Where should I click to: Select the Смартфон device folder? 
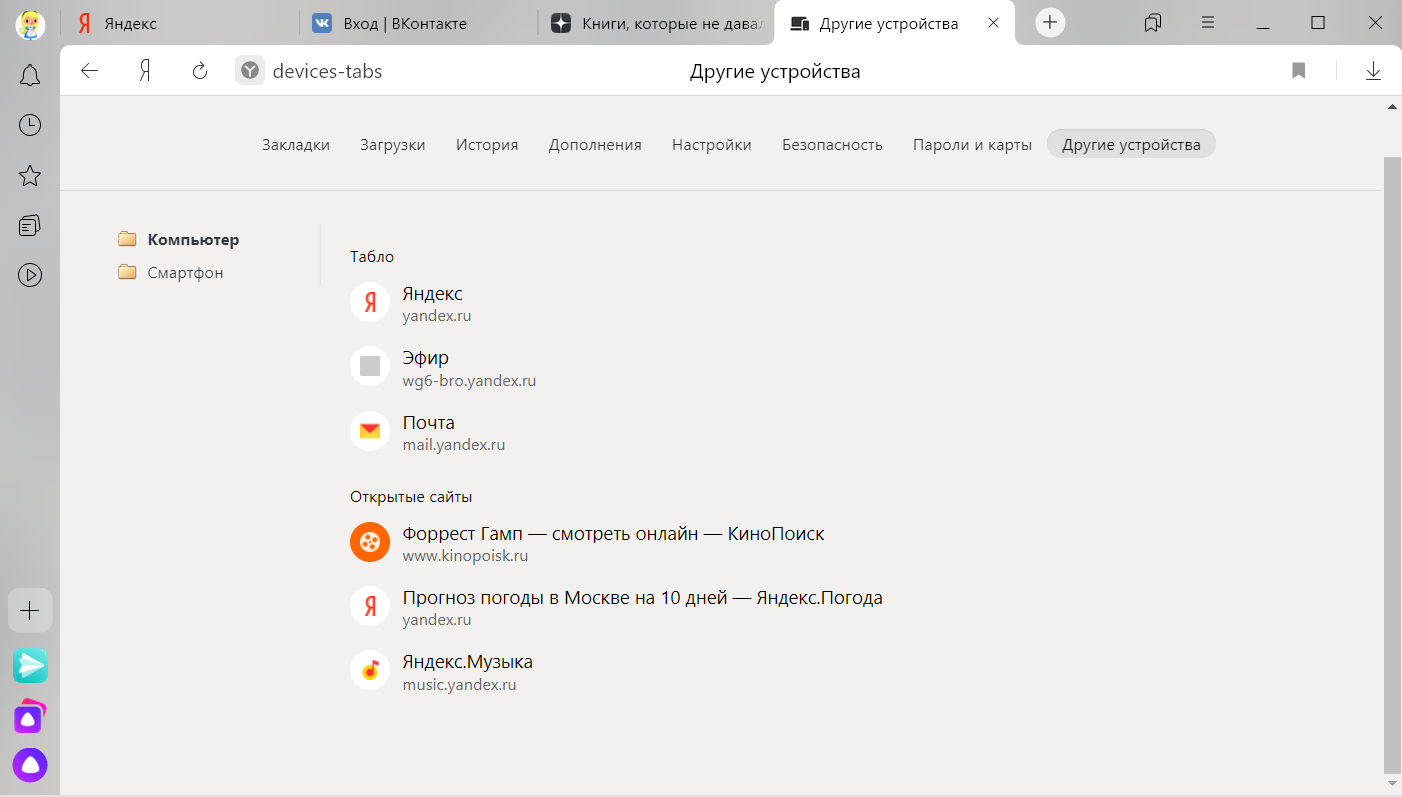click(x=171, y=272)
